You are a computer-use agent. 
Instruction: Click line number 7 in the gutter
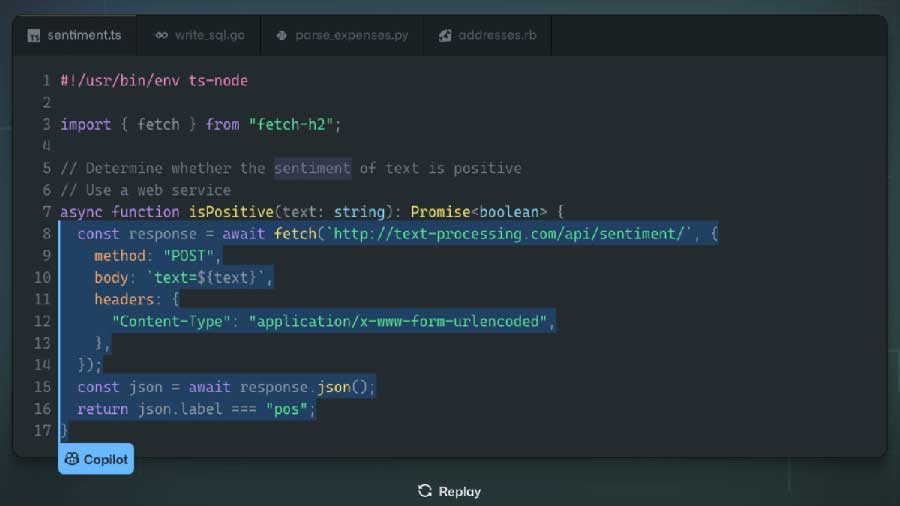[46, 212]
